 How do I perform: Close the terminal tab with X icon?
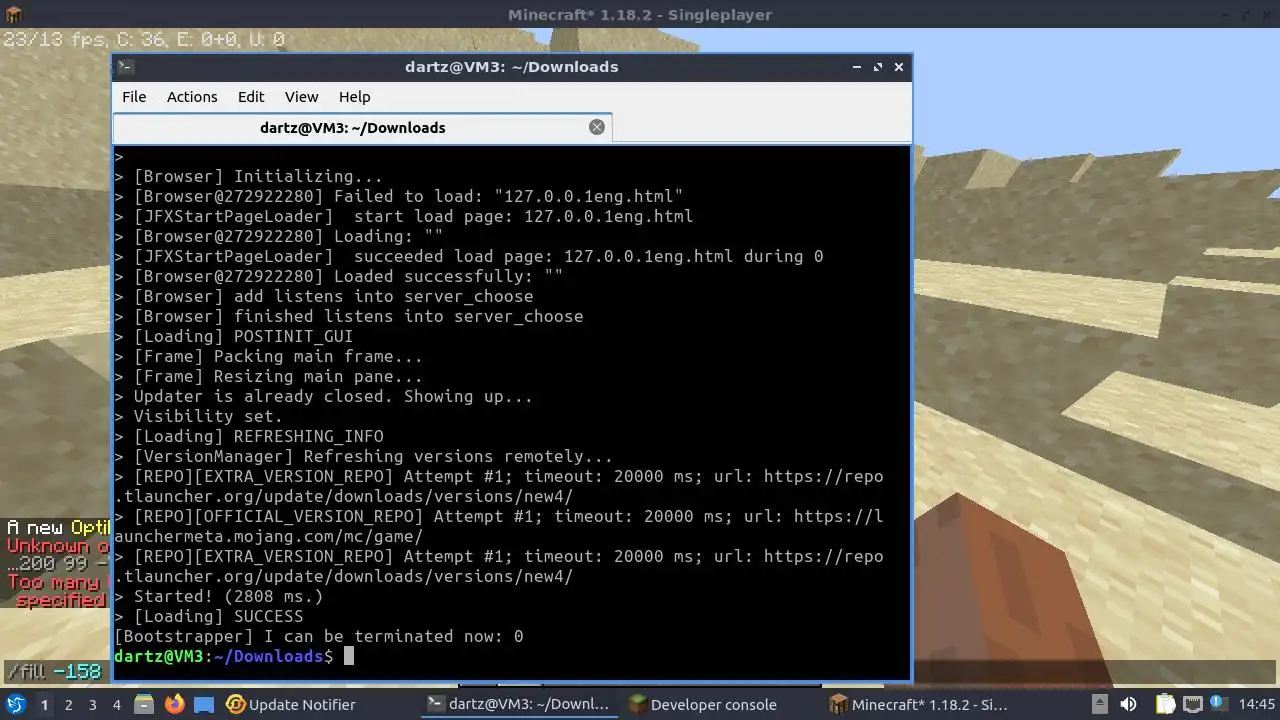(597, 127)
